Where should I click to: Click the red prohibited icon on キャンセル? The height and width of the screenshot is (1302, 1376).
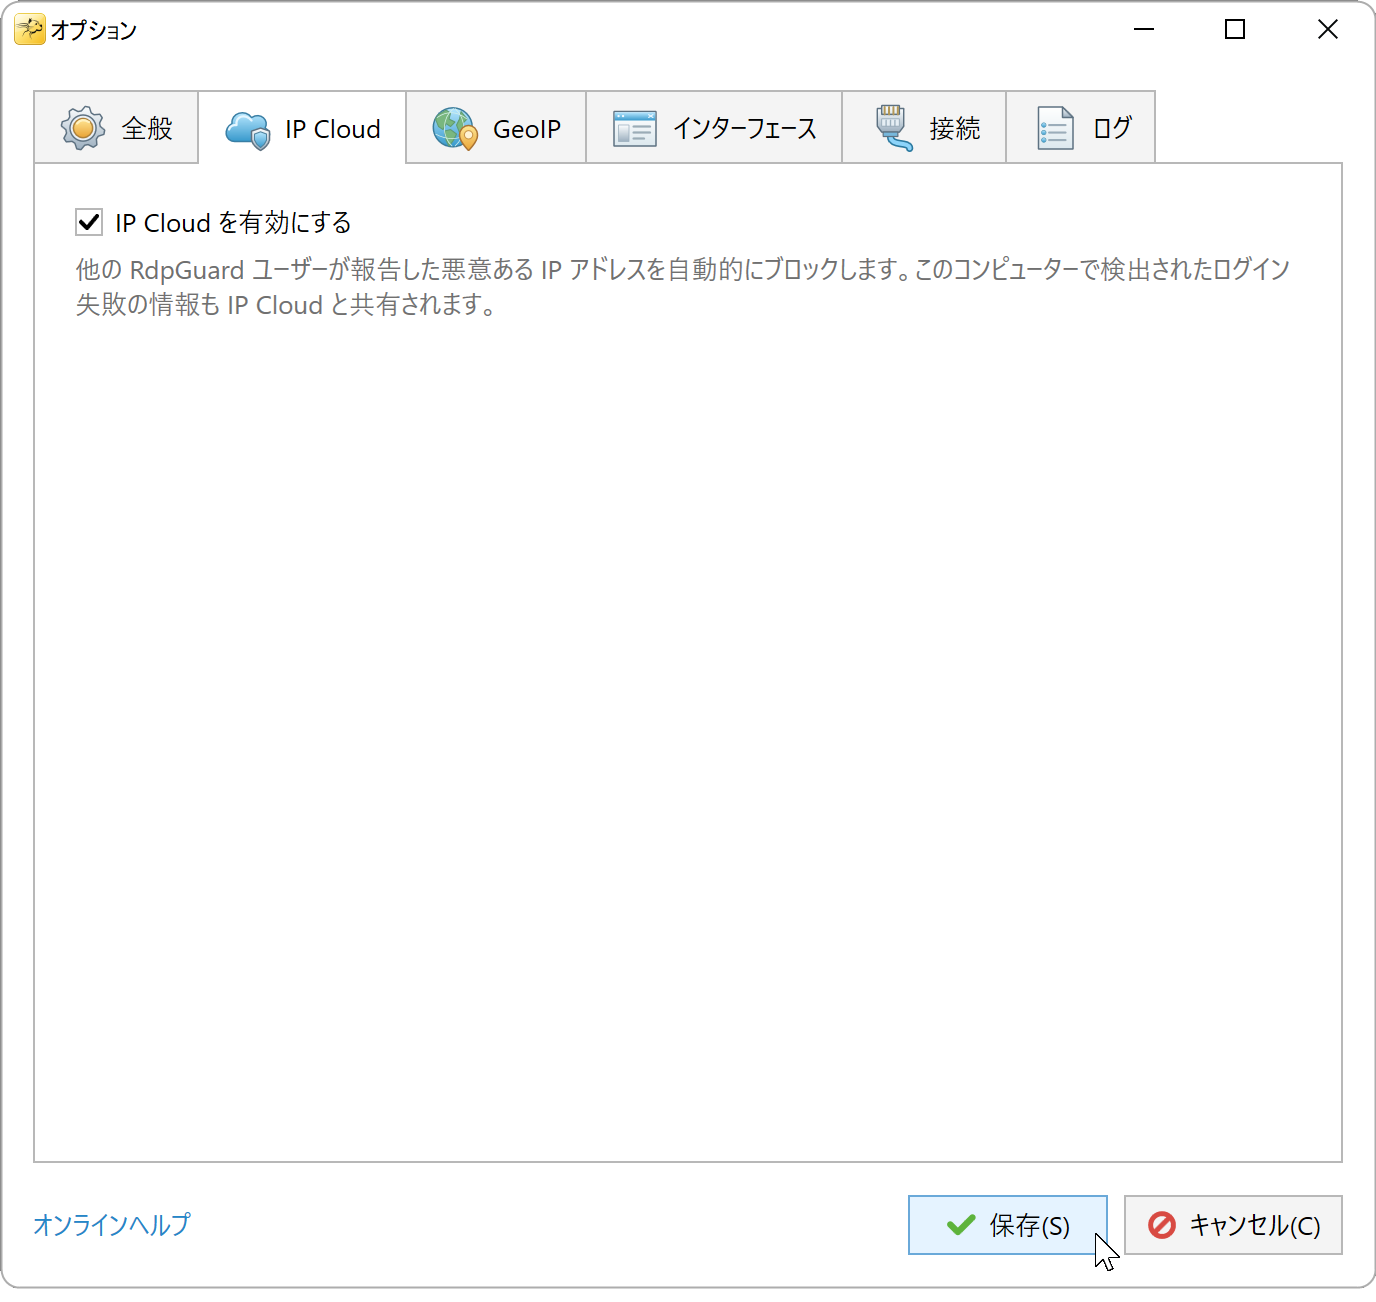coord(1162,1225)
